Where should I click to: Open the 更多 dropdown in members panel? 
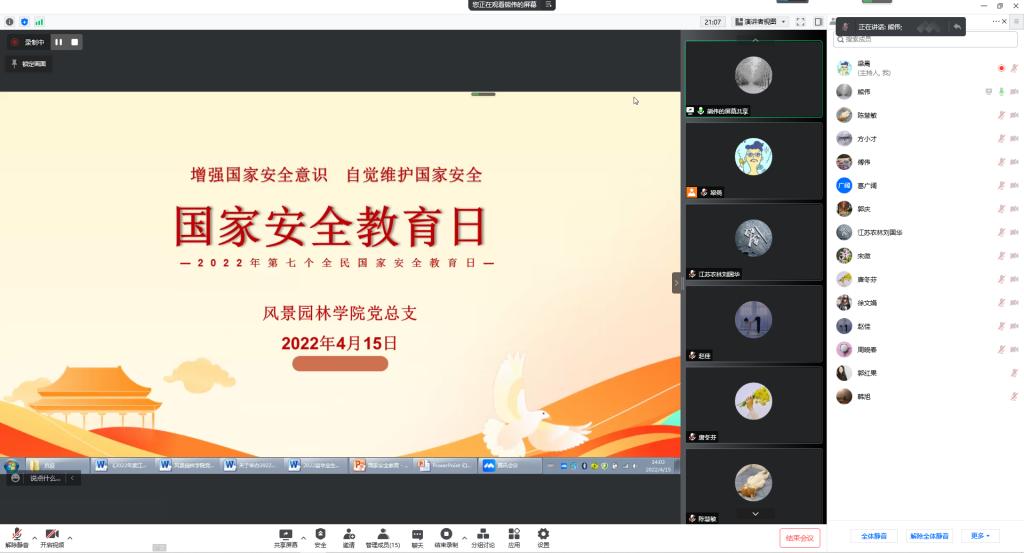(983, 536)
